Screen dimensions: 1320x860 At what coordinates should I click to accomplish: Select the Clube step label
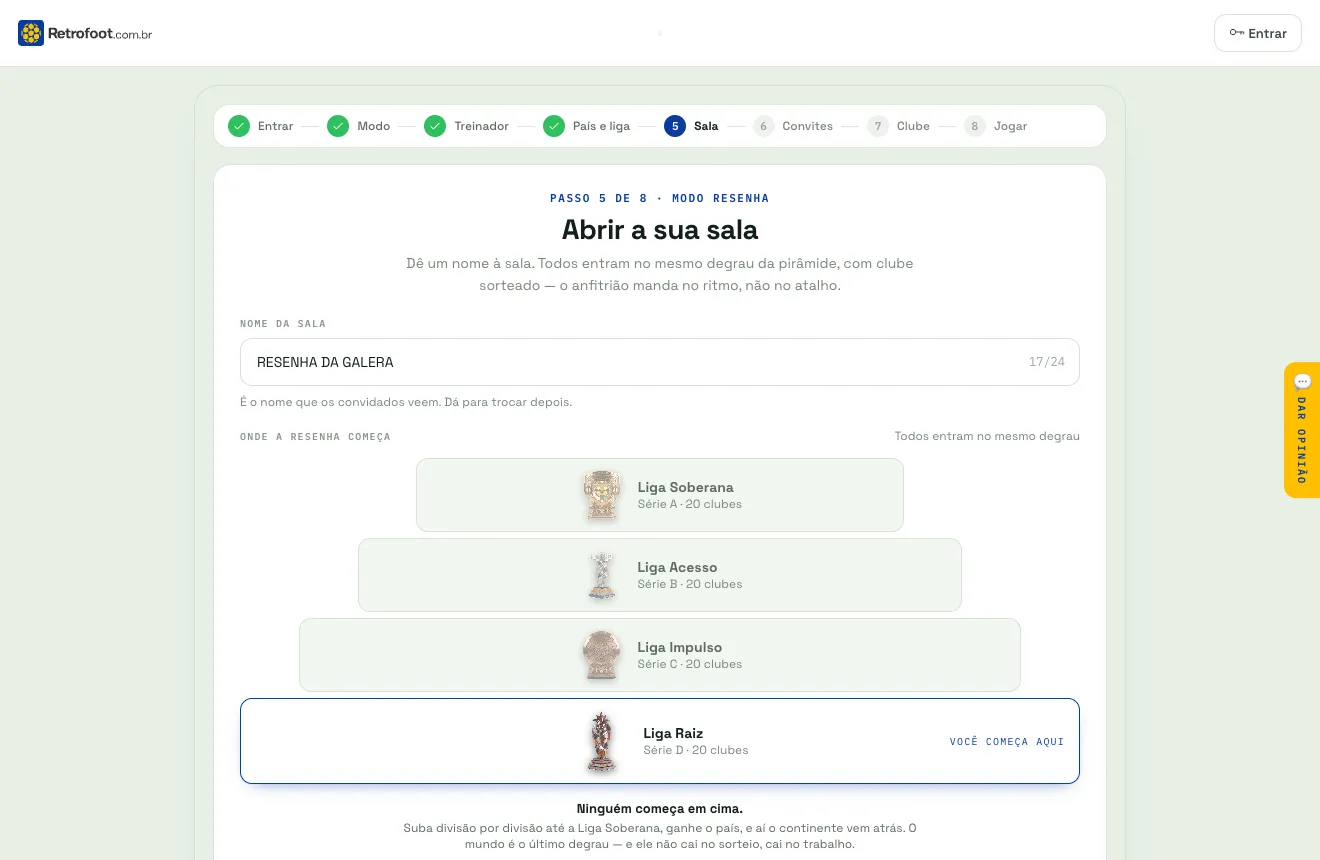pyautogui.click(x=914, y=126)
